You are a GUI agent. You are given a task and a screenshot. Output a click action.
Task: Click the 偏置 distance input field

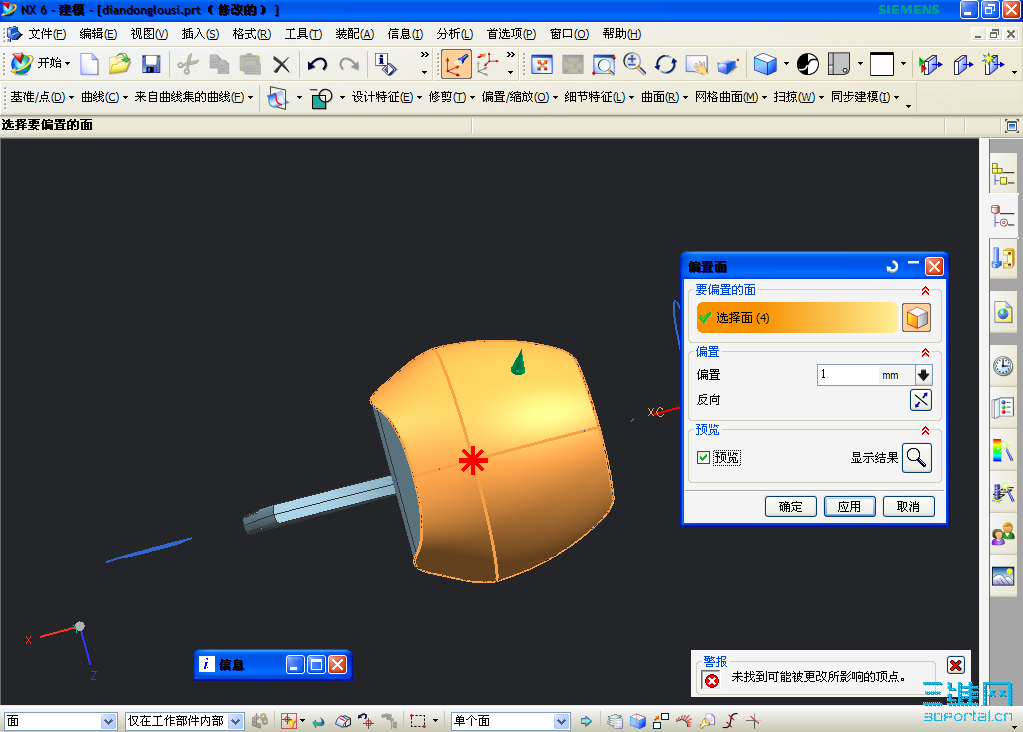(x=848, y=374)
